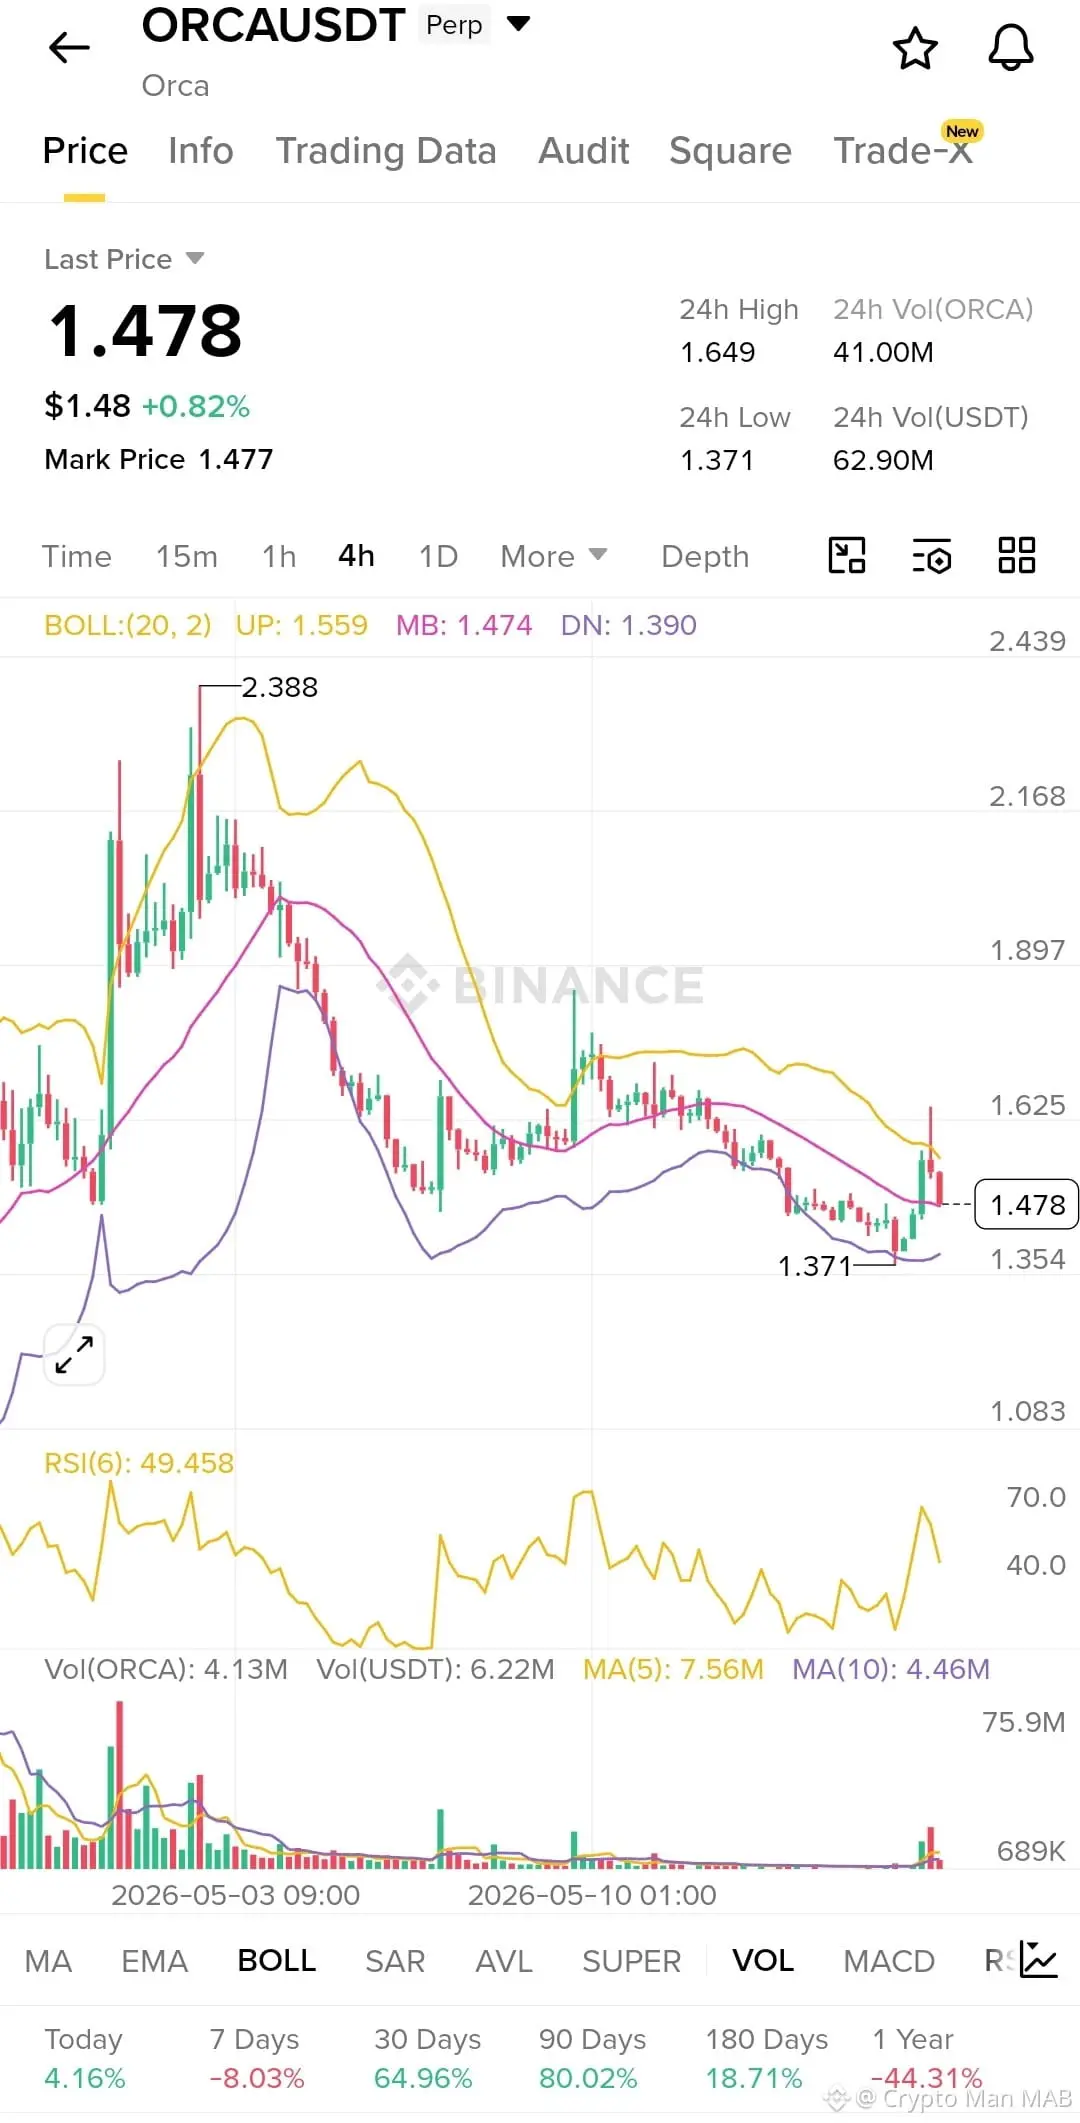The width and height of the screenshot is (1080, 2123).
Task: Tap the current price label 1.478
Action: (x=1027, y=1205)
